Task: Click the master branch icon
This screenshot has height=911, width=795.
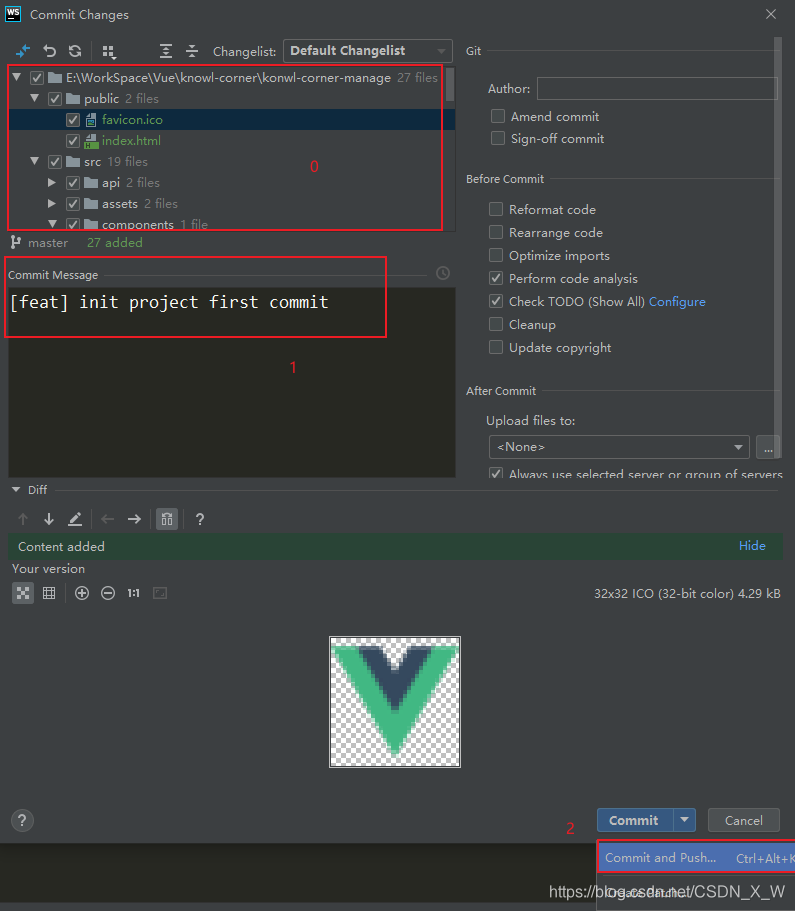Action: point(16,242)
